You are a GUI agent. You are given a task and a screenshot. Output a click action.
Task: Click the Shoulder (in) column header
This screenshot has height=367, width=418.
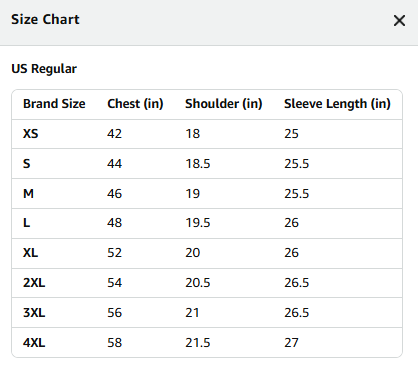coord(224,104)
